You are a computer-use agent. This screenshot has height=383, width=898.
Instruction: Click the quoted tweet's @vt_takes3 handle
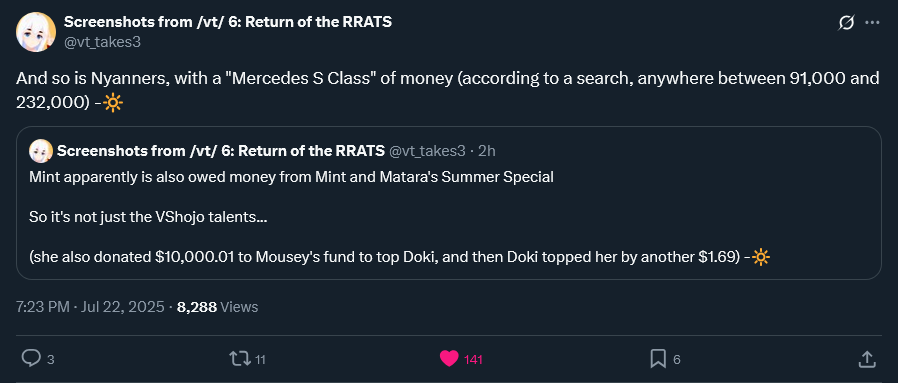tap(427, 151)
